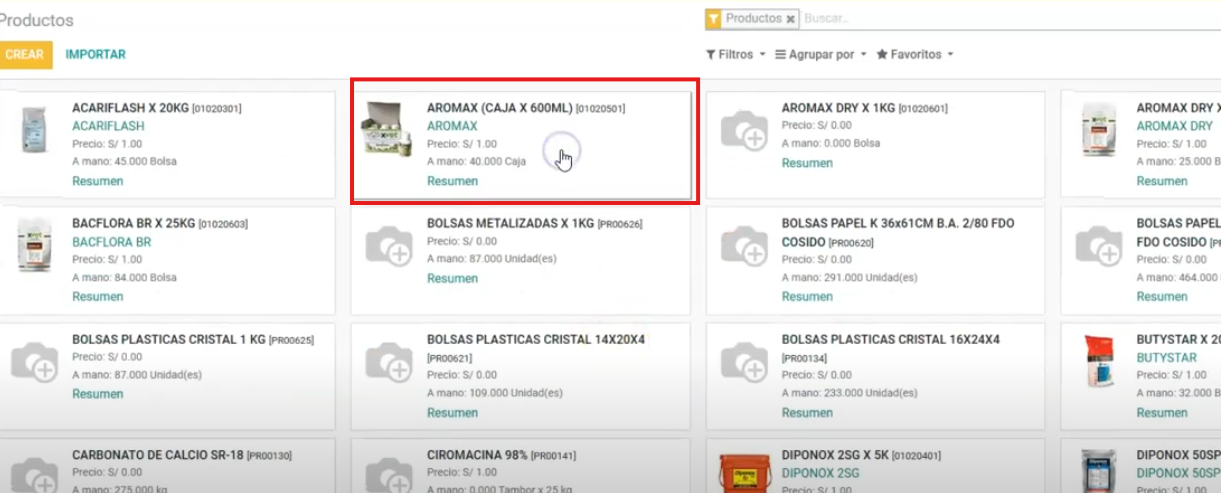The width and height of the screenshot is (1221, 493).
Task: Remove the Productos filter tag
Action: pos(790,18)
